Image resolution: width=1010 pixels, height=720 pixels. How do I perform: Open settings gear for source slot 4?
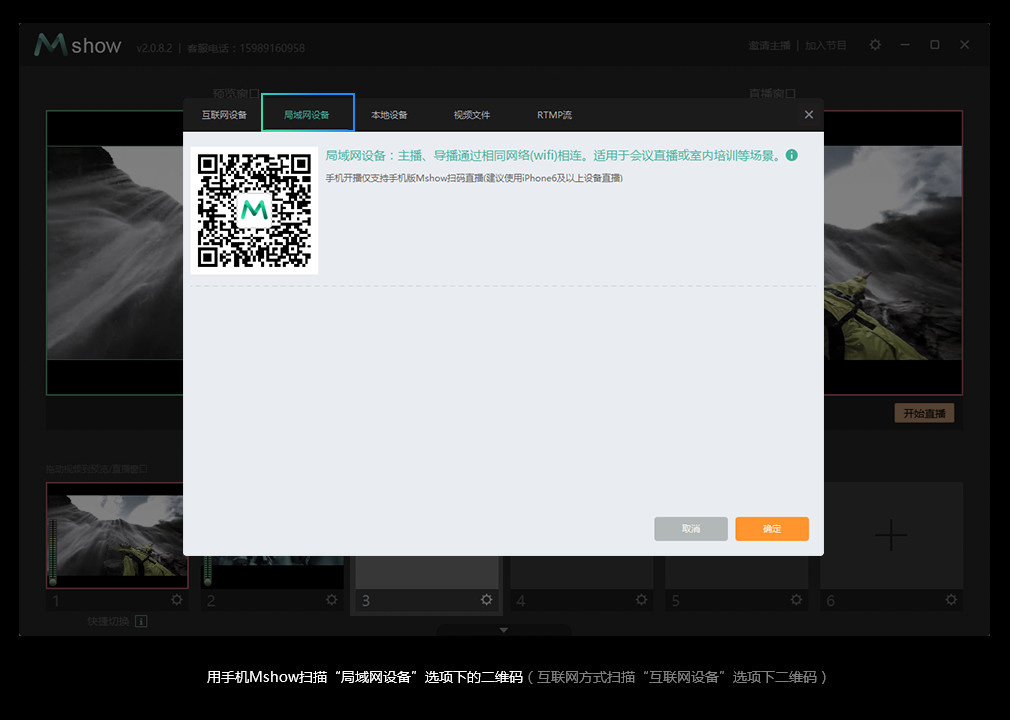click(642, 600)
